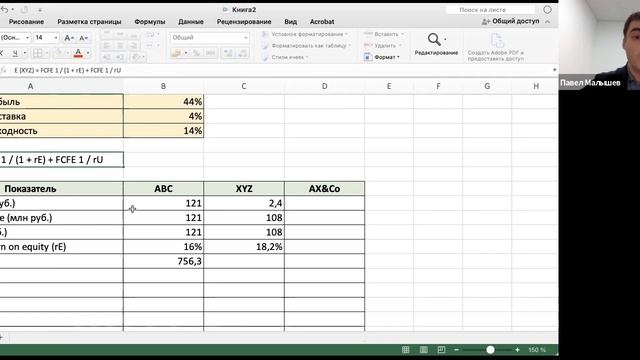Click the zoom out minus icon
Image resolution: width=640 pixels, height=360 pixels.
click(457, 350)
